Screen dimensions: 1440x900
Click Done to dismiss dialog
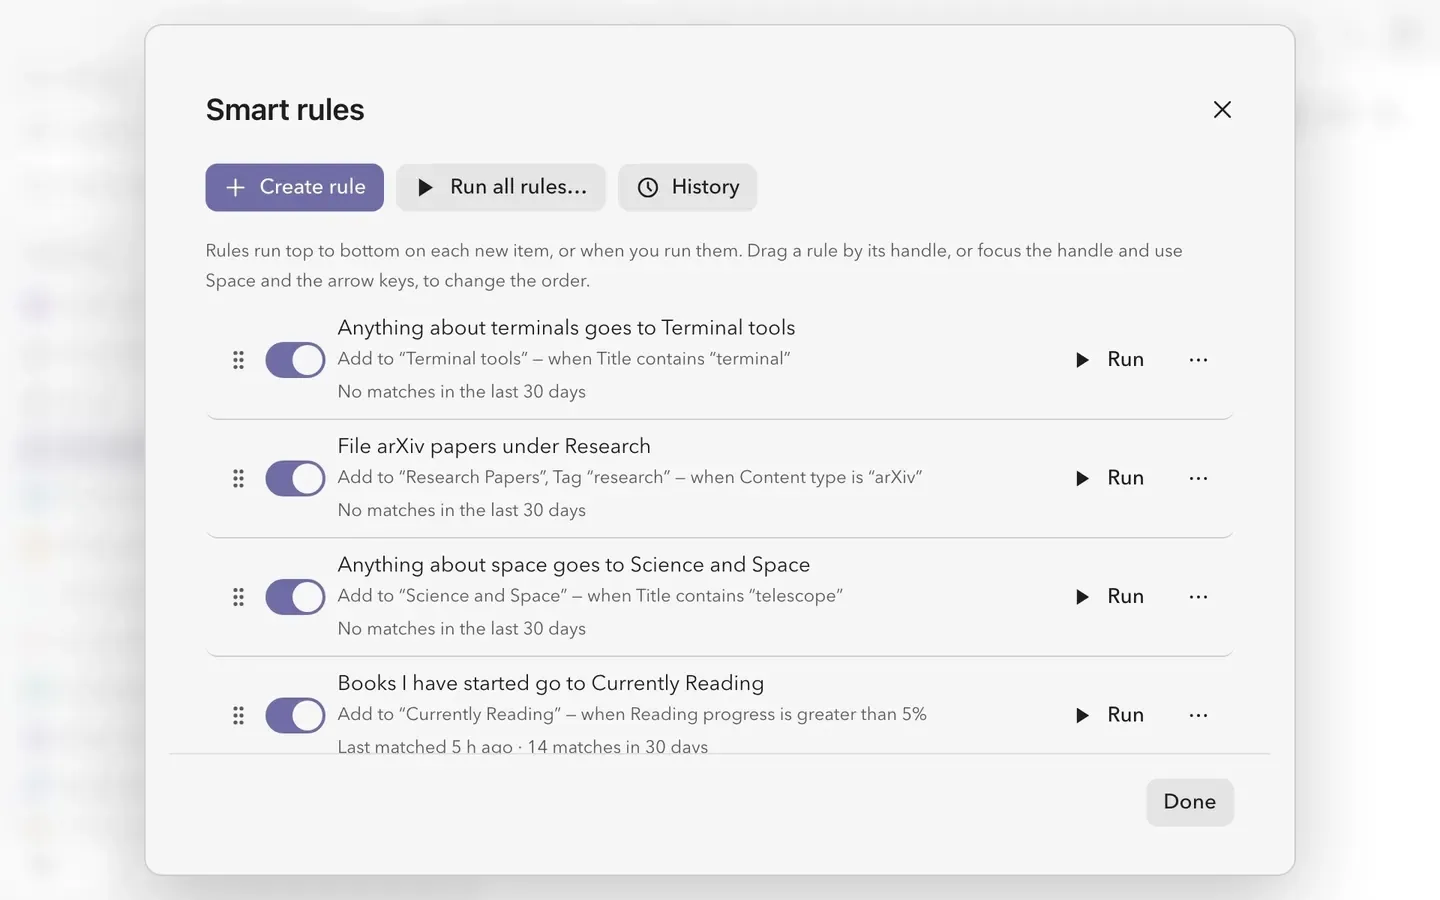1190,802
